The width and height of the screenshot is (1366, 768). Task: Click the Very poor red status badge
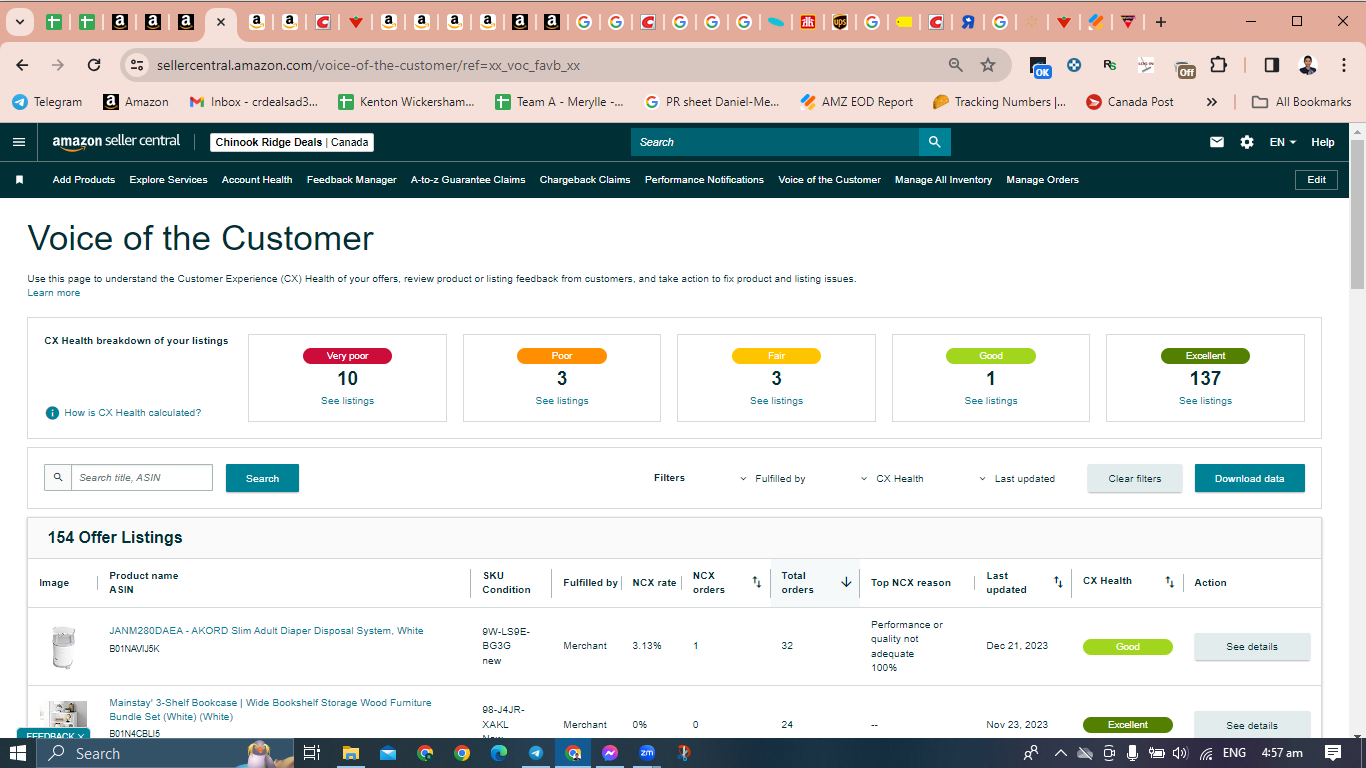point(347,356)
